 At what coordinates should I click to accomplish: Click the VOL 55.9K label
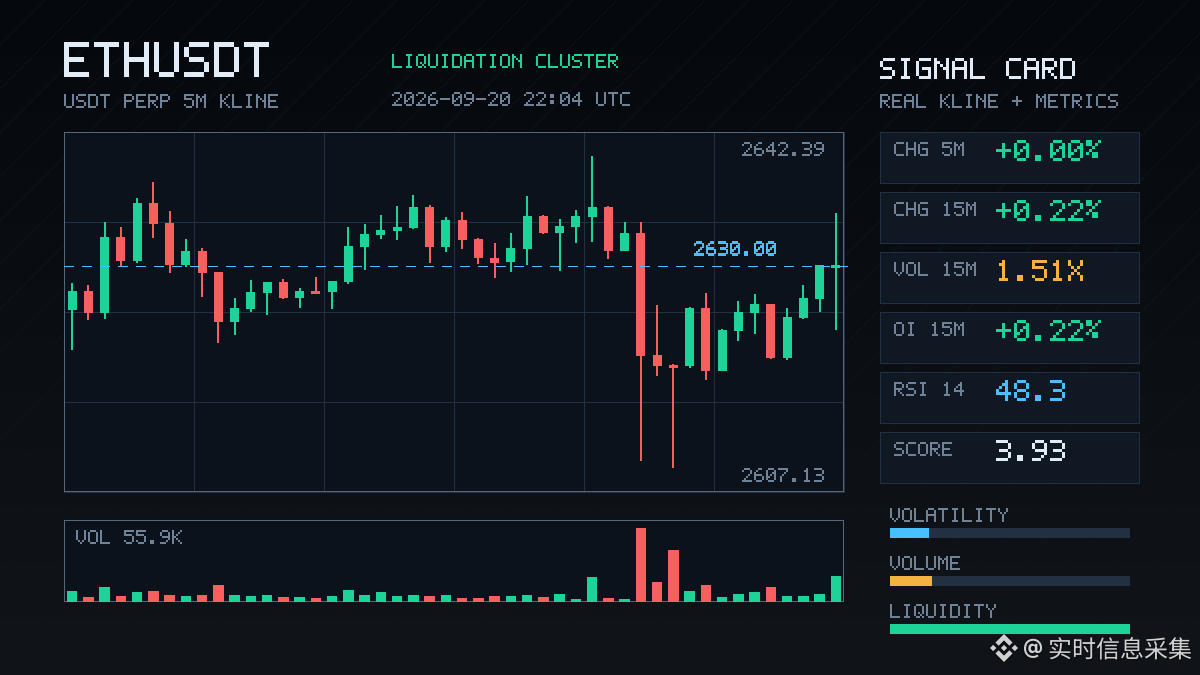click(x=129, y=537)
